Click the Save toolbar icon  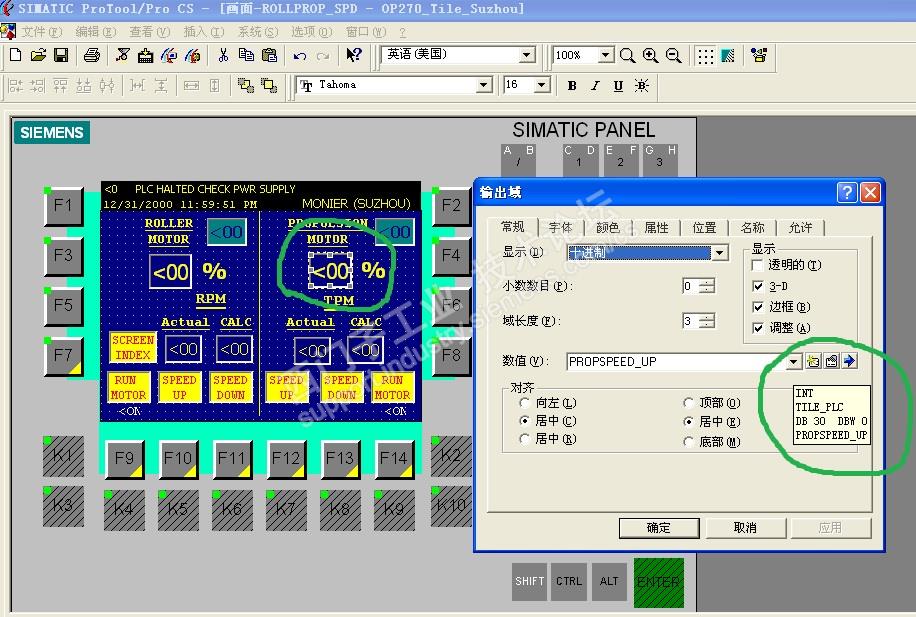61,55
